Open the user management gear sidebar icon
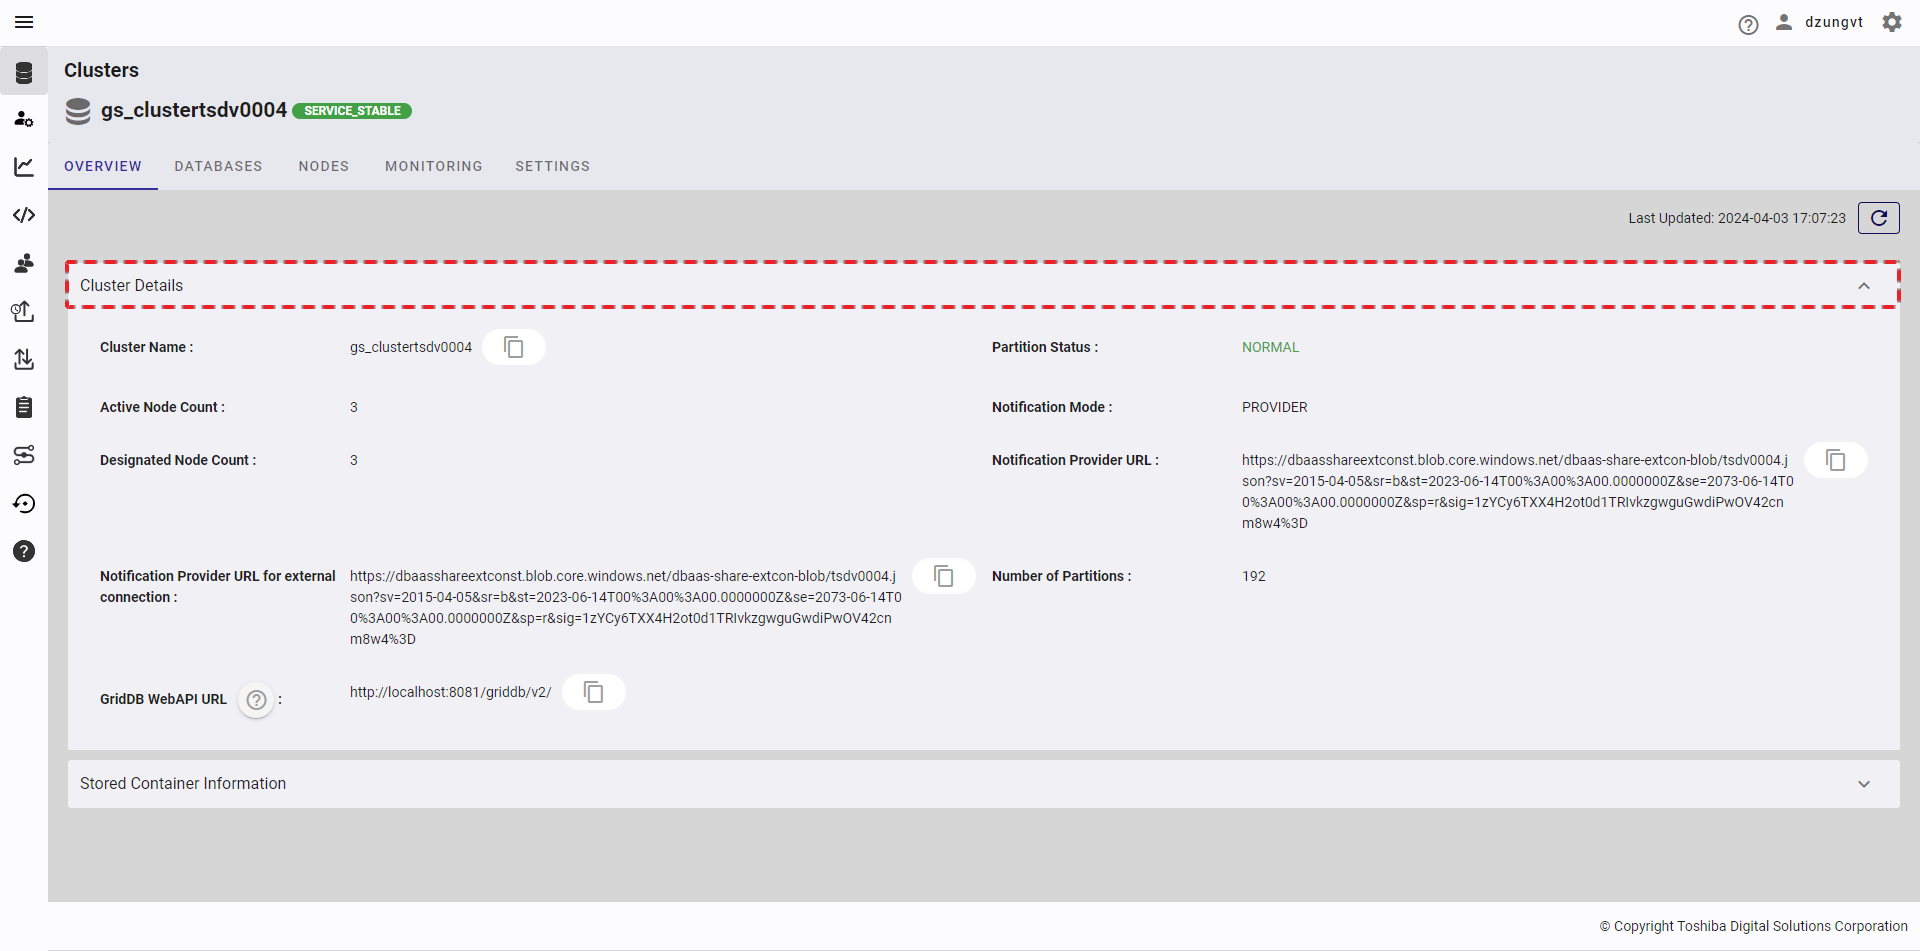 24,119
